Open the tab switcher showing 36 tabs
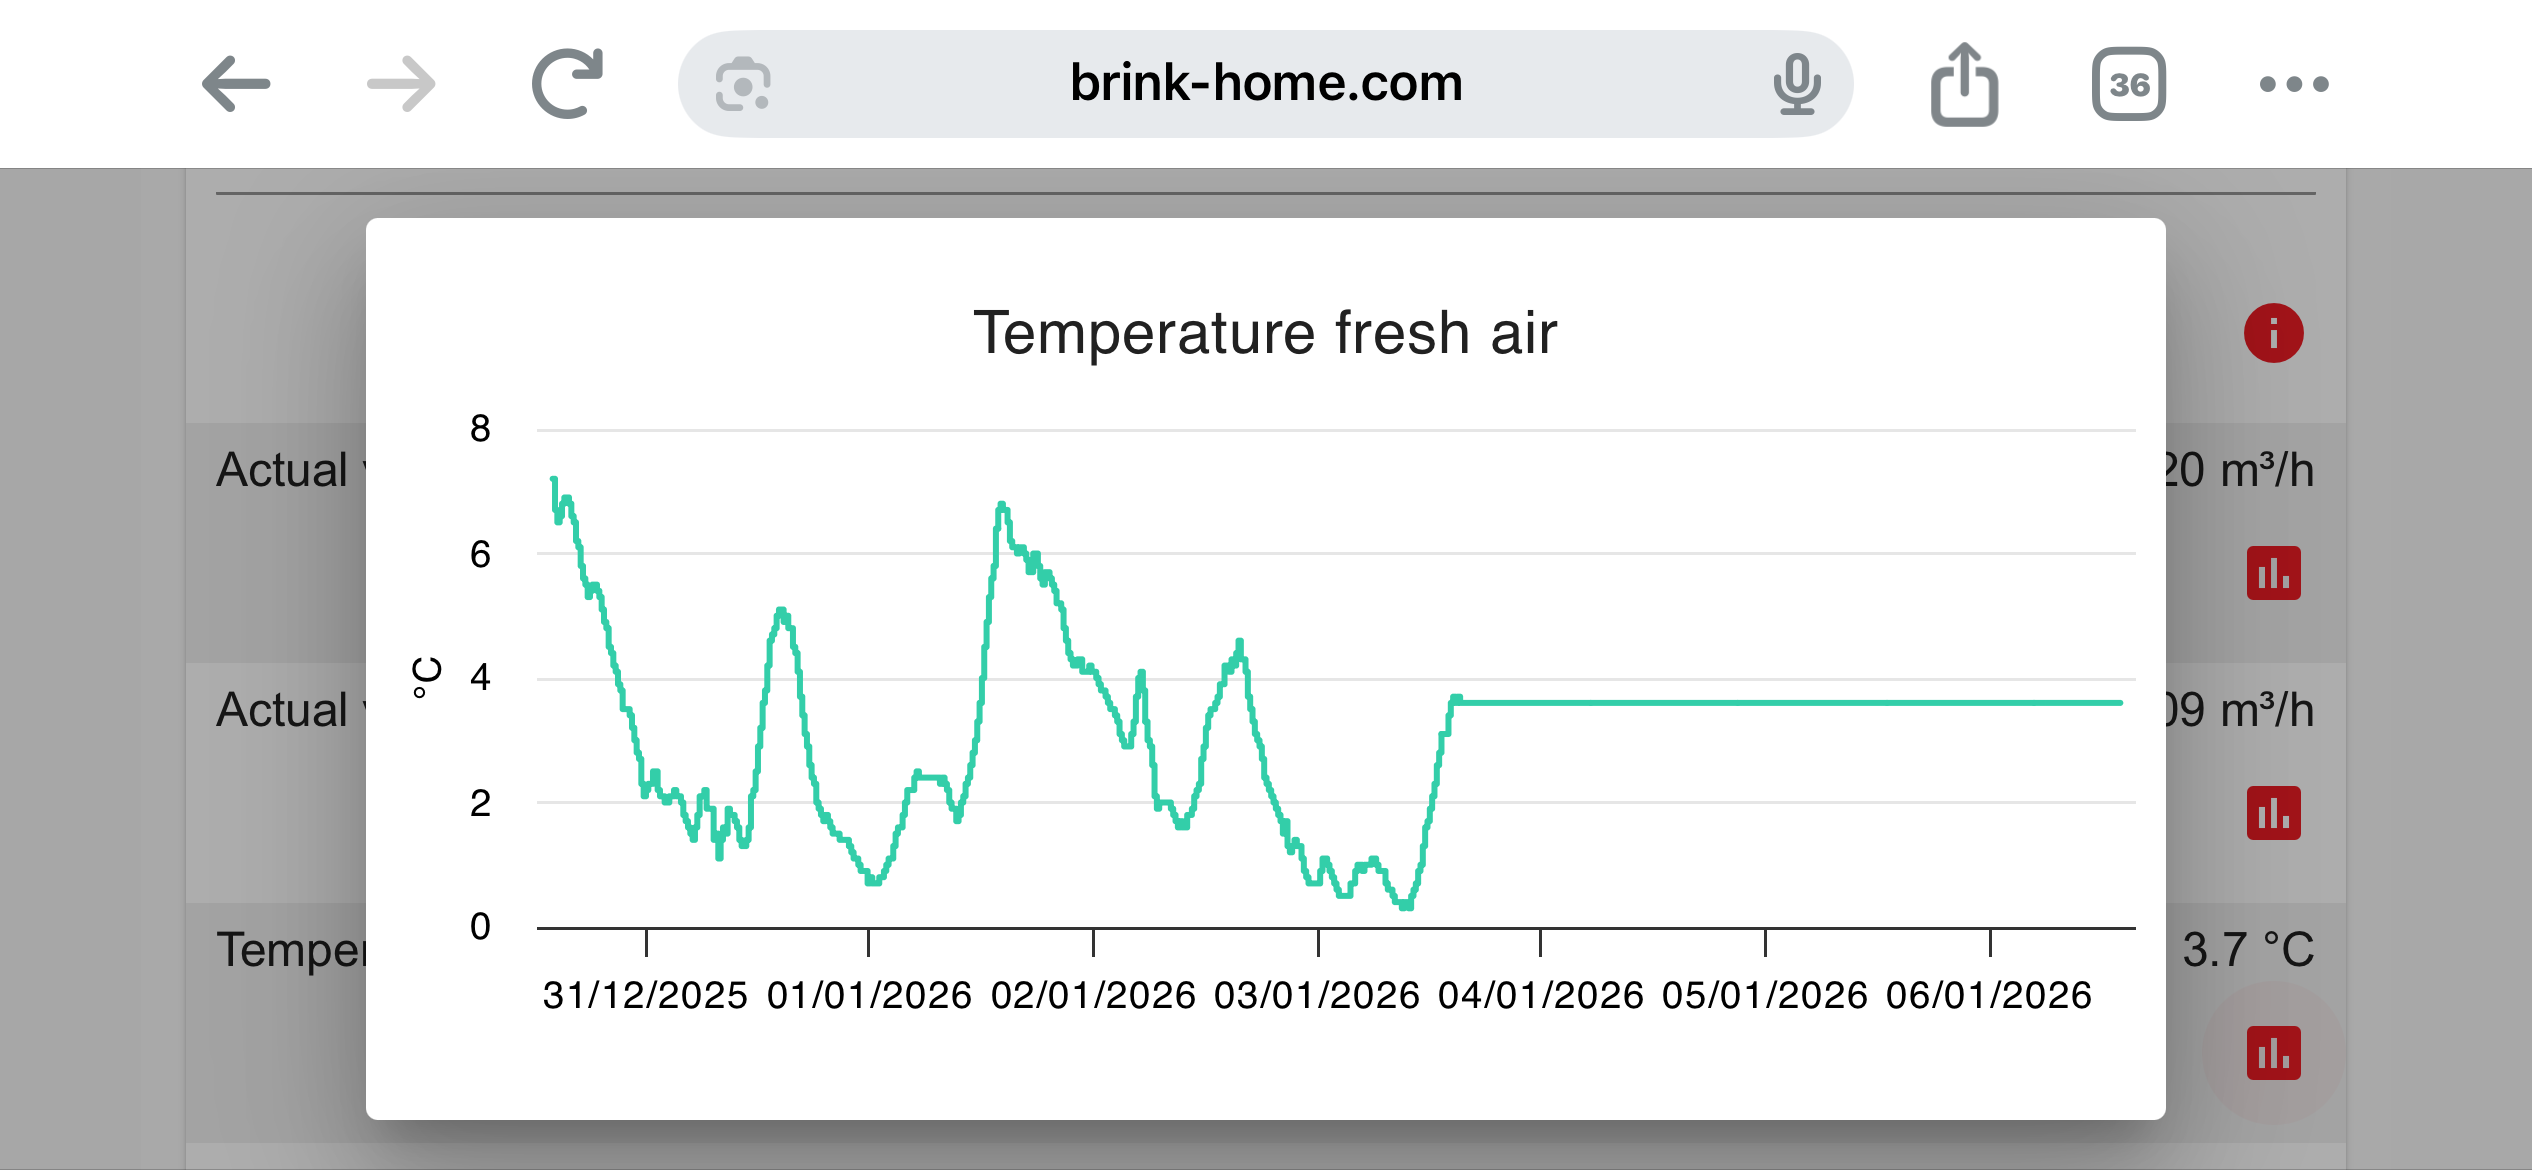 click(2130, 84)
